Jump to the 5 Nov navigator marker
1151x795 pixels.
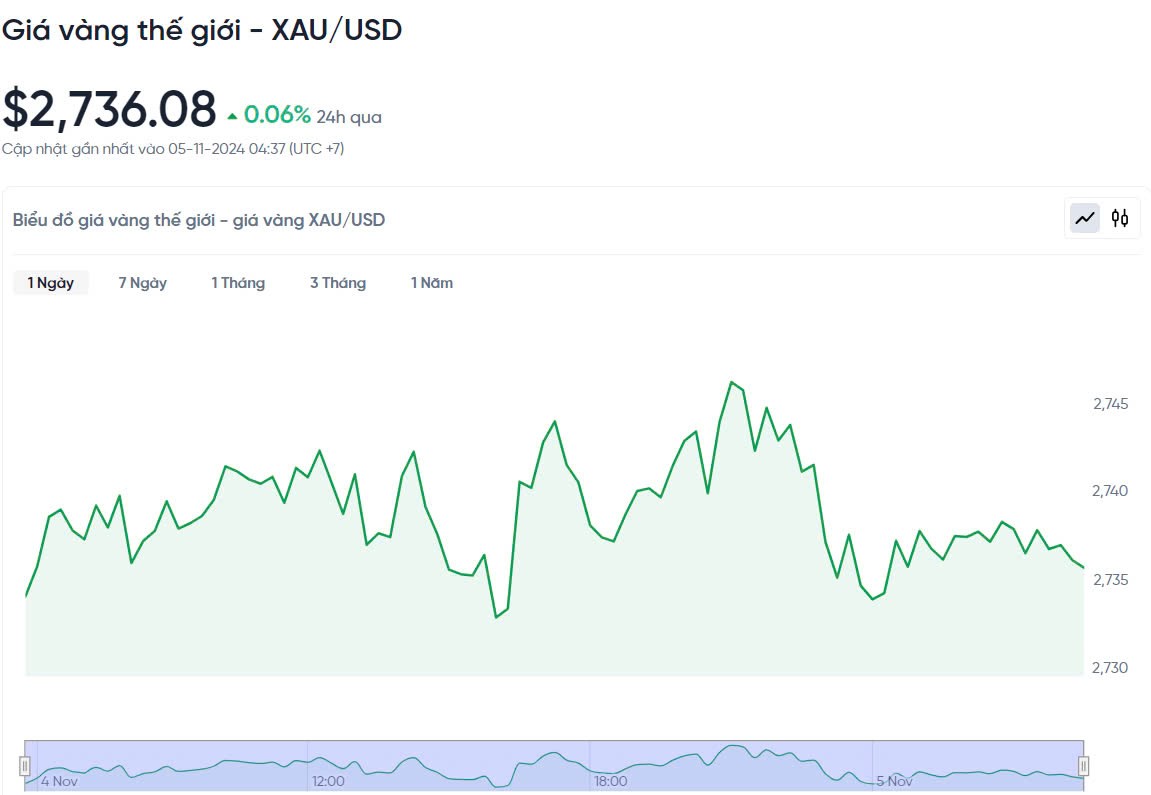pos(894,780)
